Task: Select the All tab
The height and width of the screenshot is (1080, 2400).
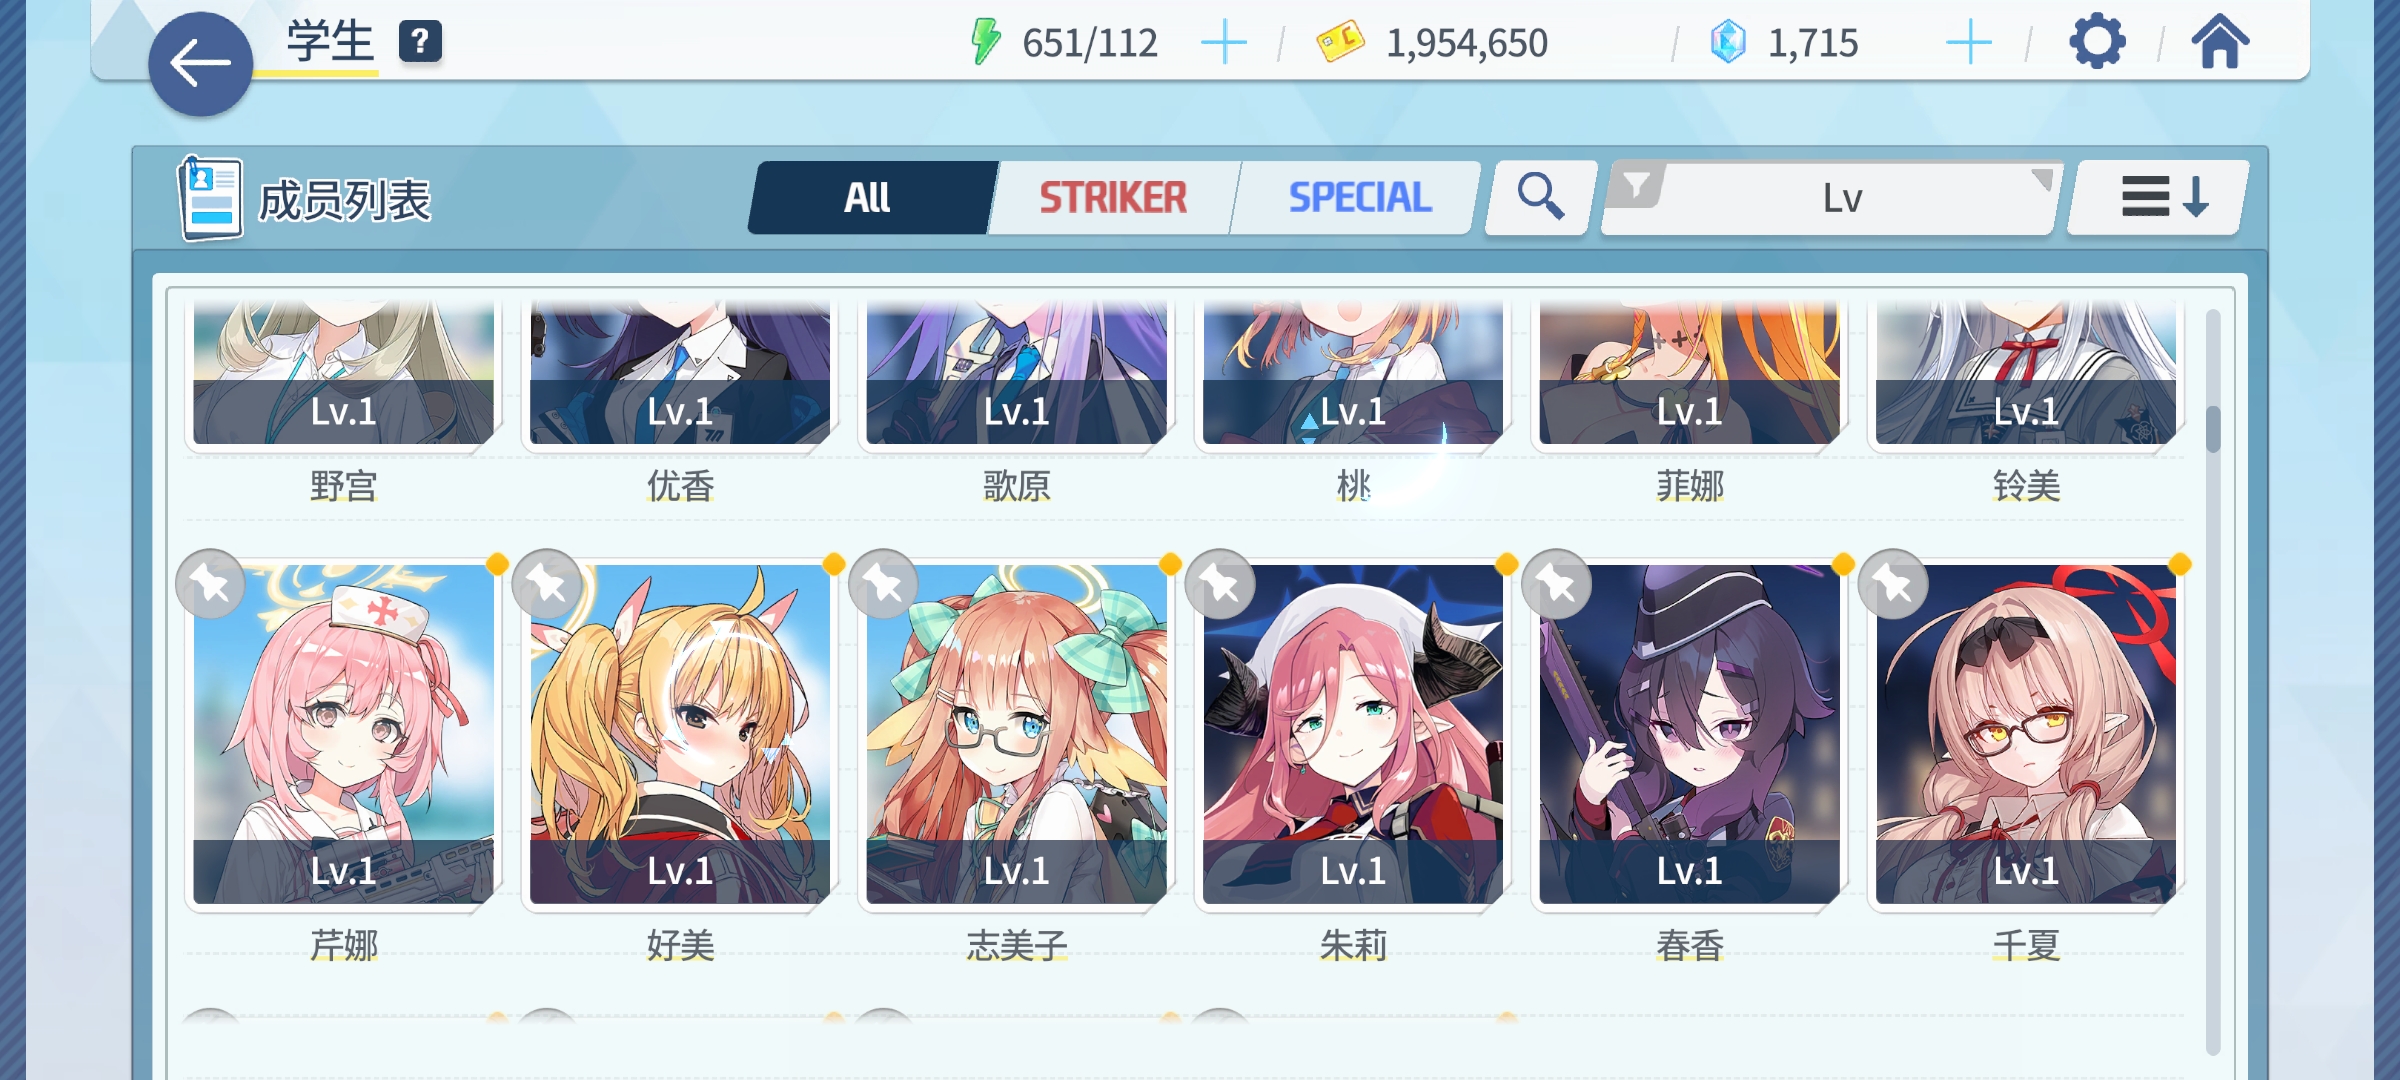Action: tap(868, 197)
